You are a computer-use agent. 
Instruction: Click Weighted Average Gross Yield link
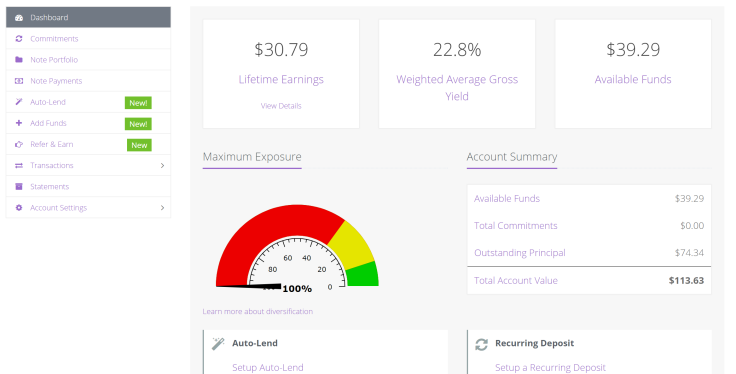pos(457,88)
